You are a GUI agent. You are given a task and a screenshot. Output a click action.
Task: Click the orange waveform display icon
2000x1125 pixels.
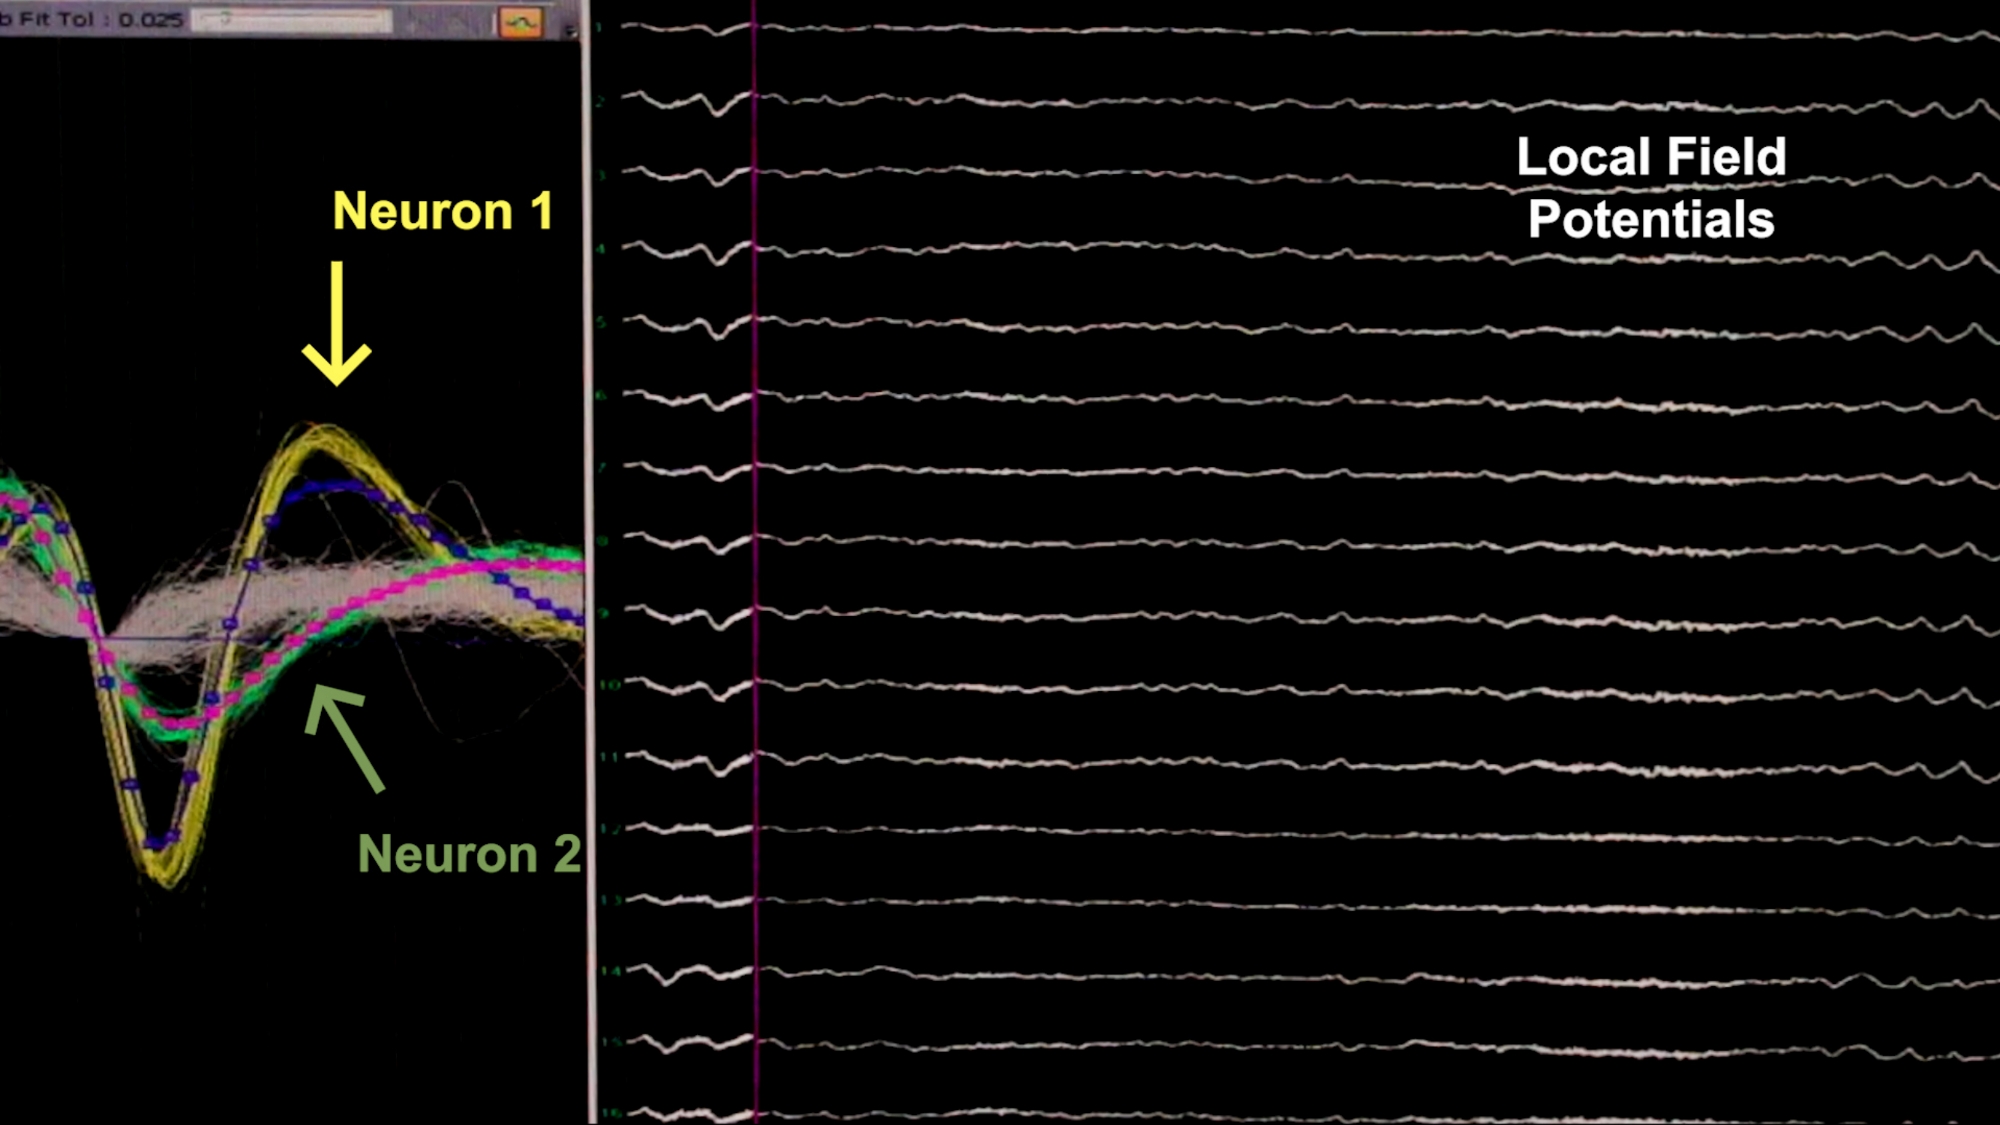[520, 22]
